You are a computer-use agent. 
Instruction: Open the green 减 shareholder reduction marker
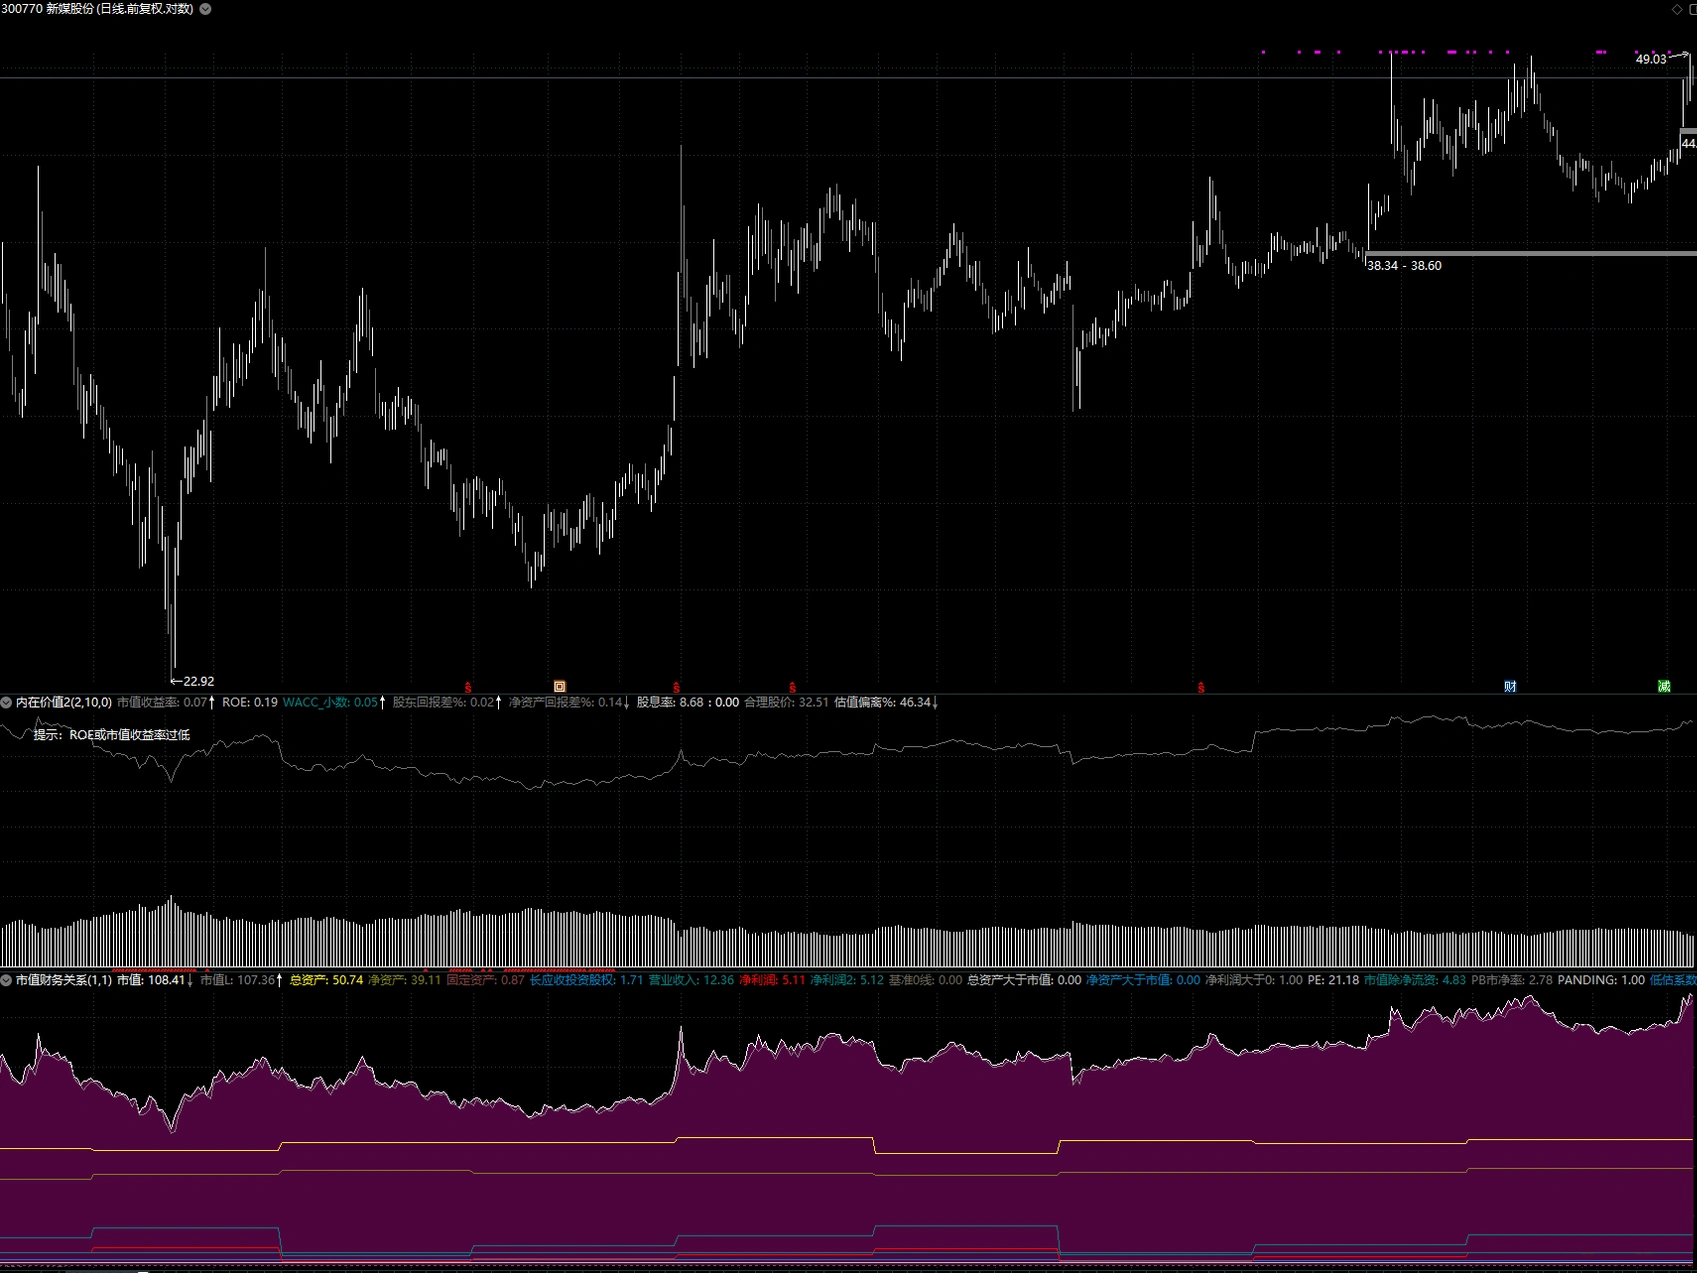coord(1664,686)
